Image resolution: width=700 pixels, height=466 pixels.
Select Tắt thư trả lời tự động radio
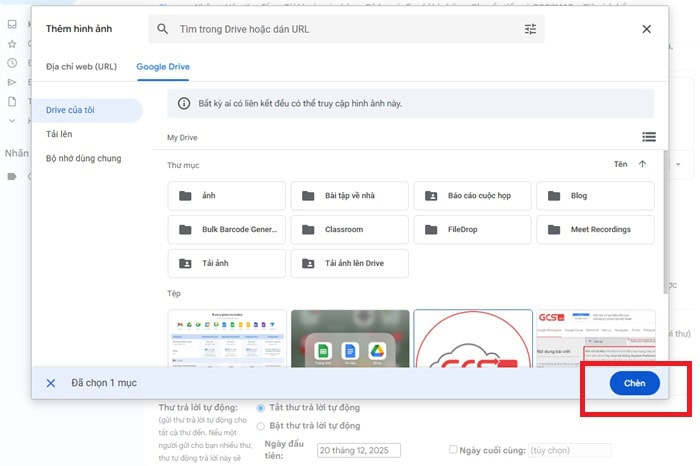(x=261, y=408)
